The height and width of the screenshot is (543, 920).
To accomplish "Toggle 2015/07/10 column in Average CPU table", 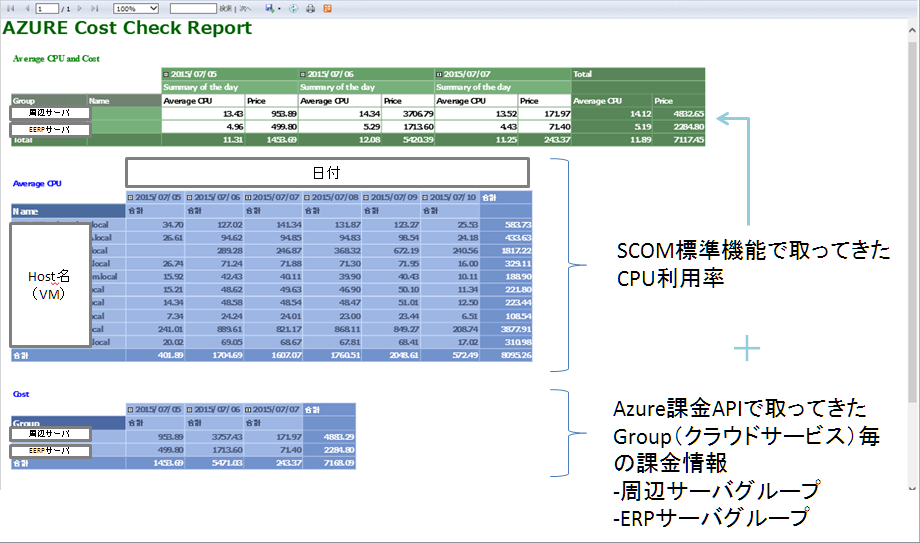I will [x=425, y=198].
